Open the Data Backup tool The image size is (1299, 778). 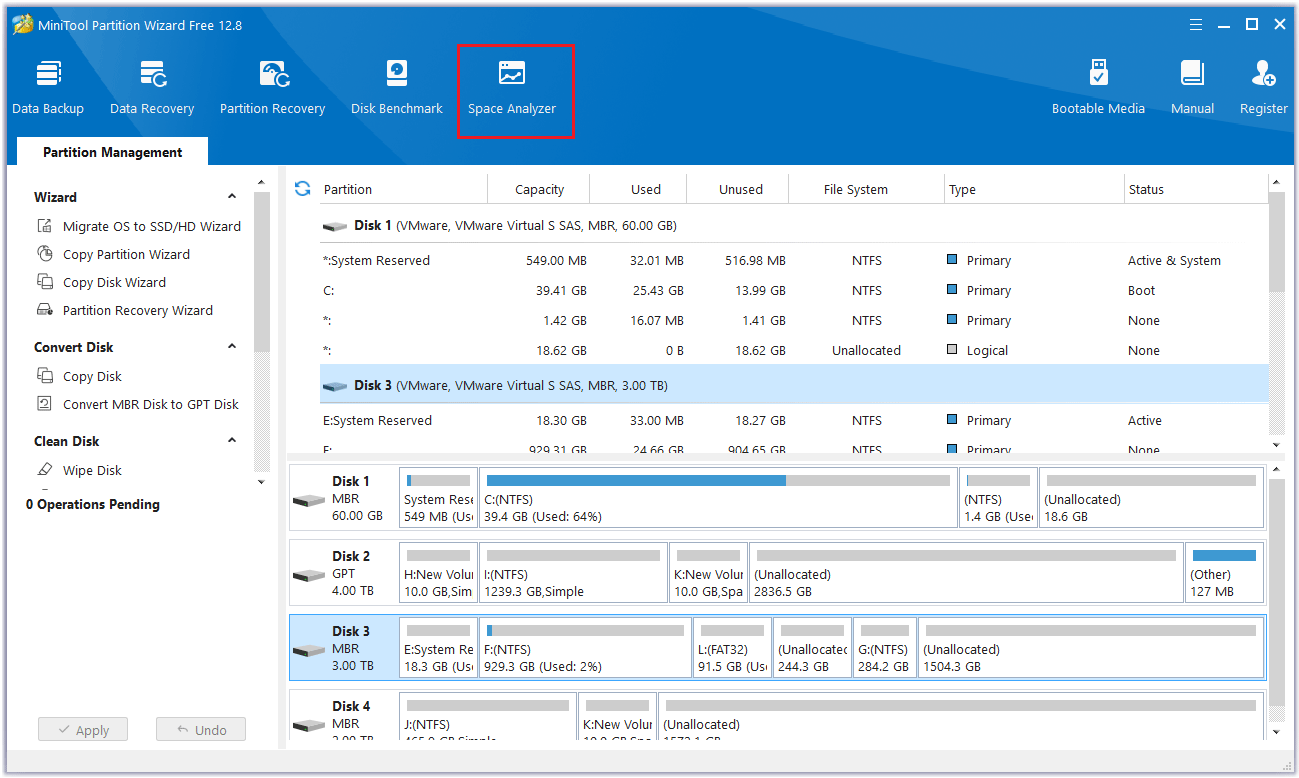tap(48, 88)
